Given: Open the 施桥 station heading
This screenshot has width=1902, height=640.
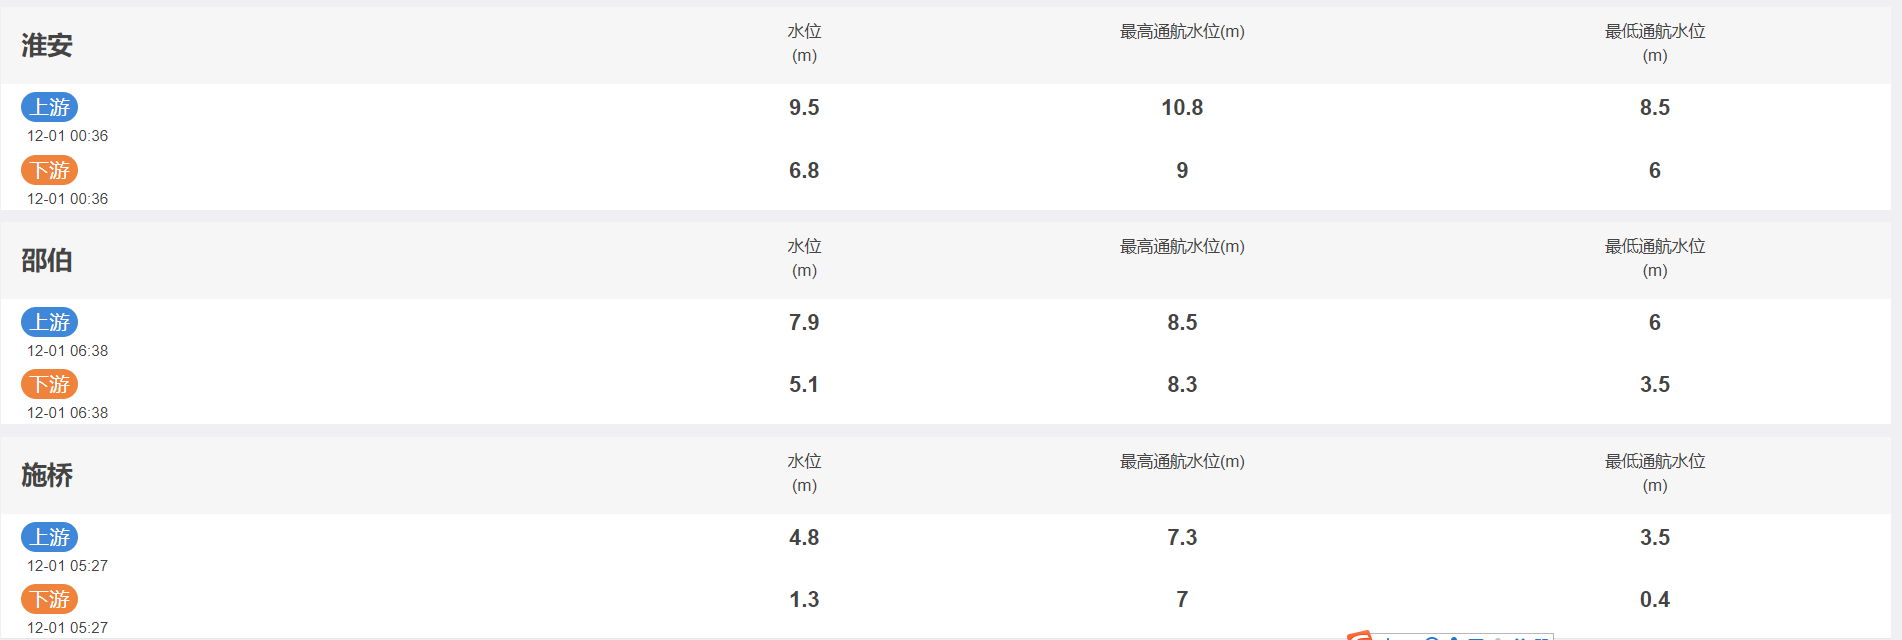Looking at the screenshot, I should 47,475.
